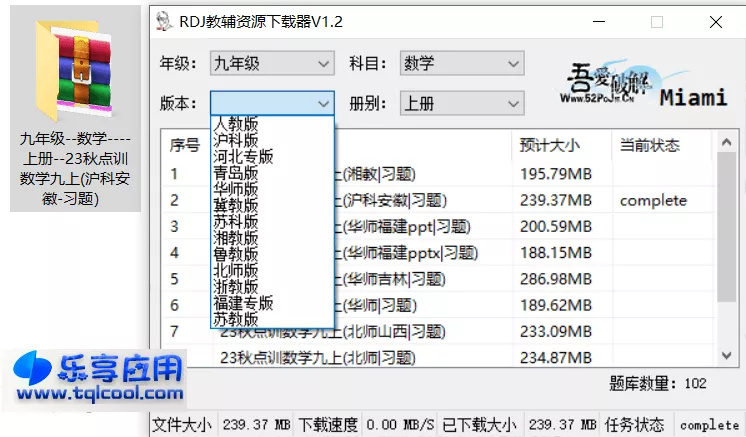Open the WinRAR archive 九年级--数学 on desktop
This screenshot has height=437, width=746.
[x=75, y=108]
